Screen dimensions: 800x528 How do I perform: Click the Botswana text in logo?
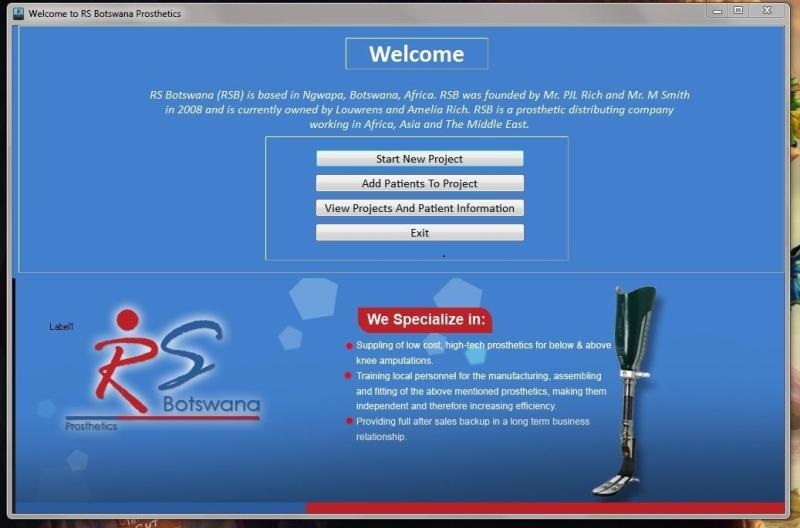210,406
